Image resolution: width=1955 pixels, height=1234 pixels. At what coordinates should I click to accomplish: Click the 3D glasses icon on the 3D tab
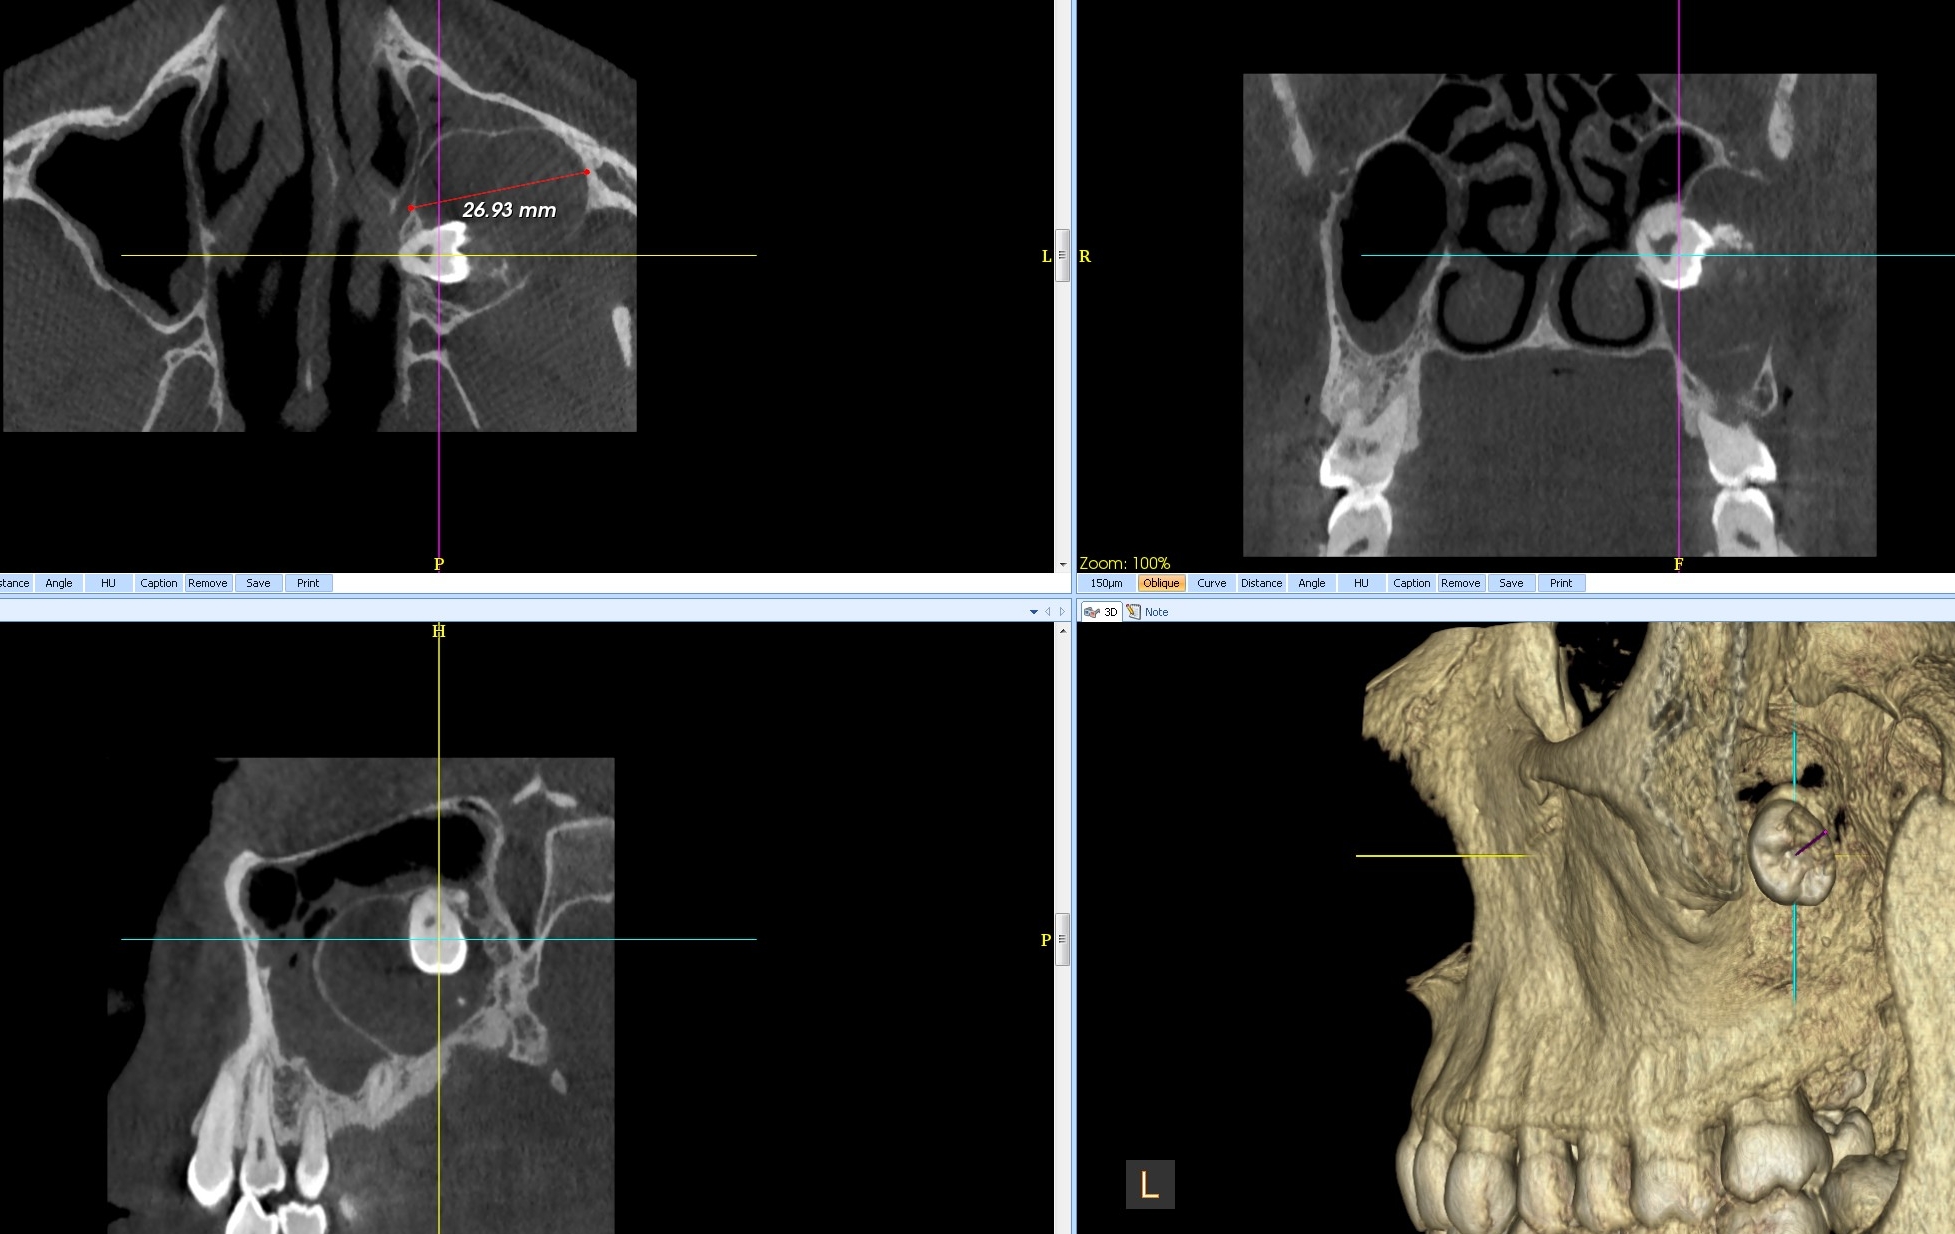[1091, 611]
